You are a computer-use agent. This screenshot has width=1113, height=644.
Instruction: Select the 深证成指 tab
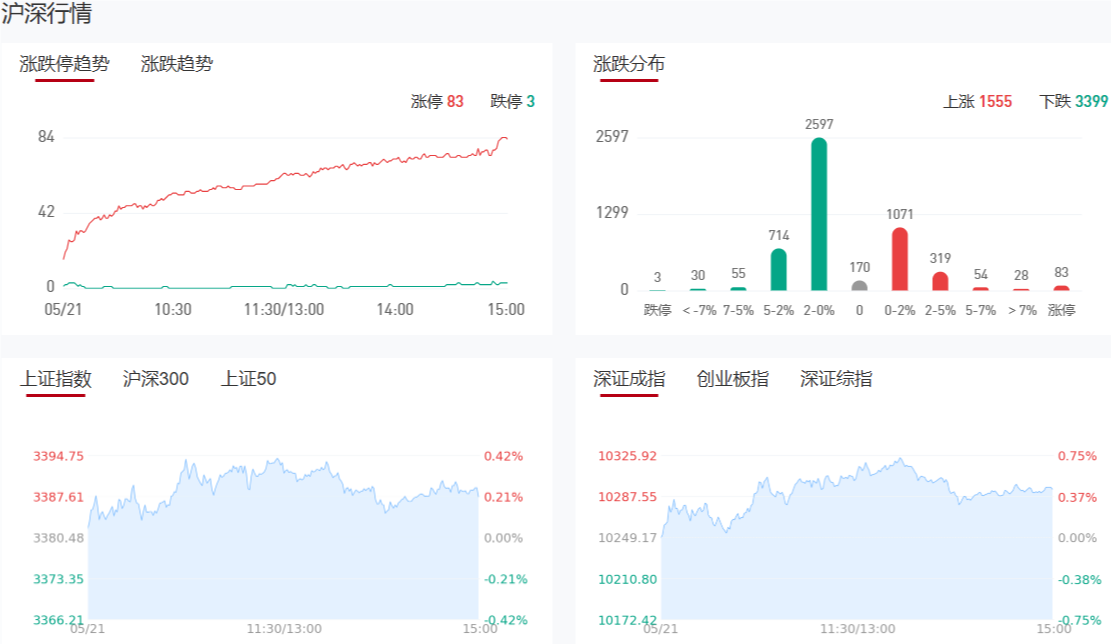click(x=629, y=379)
